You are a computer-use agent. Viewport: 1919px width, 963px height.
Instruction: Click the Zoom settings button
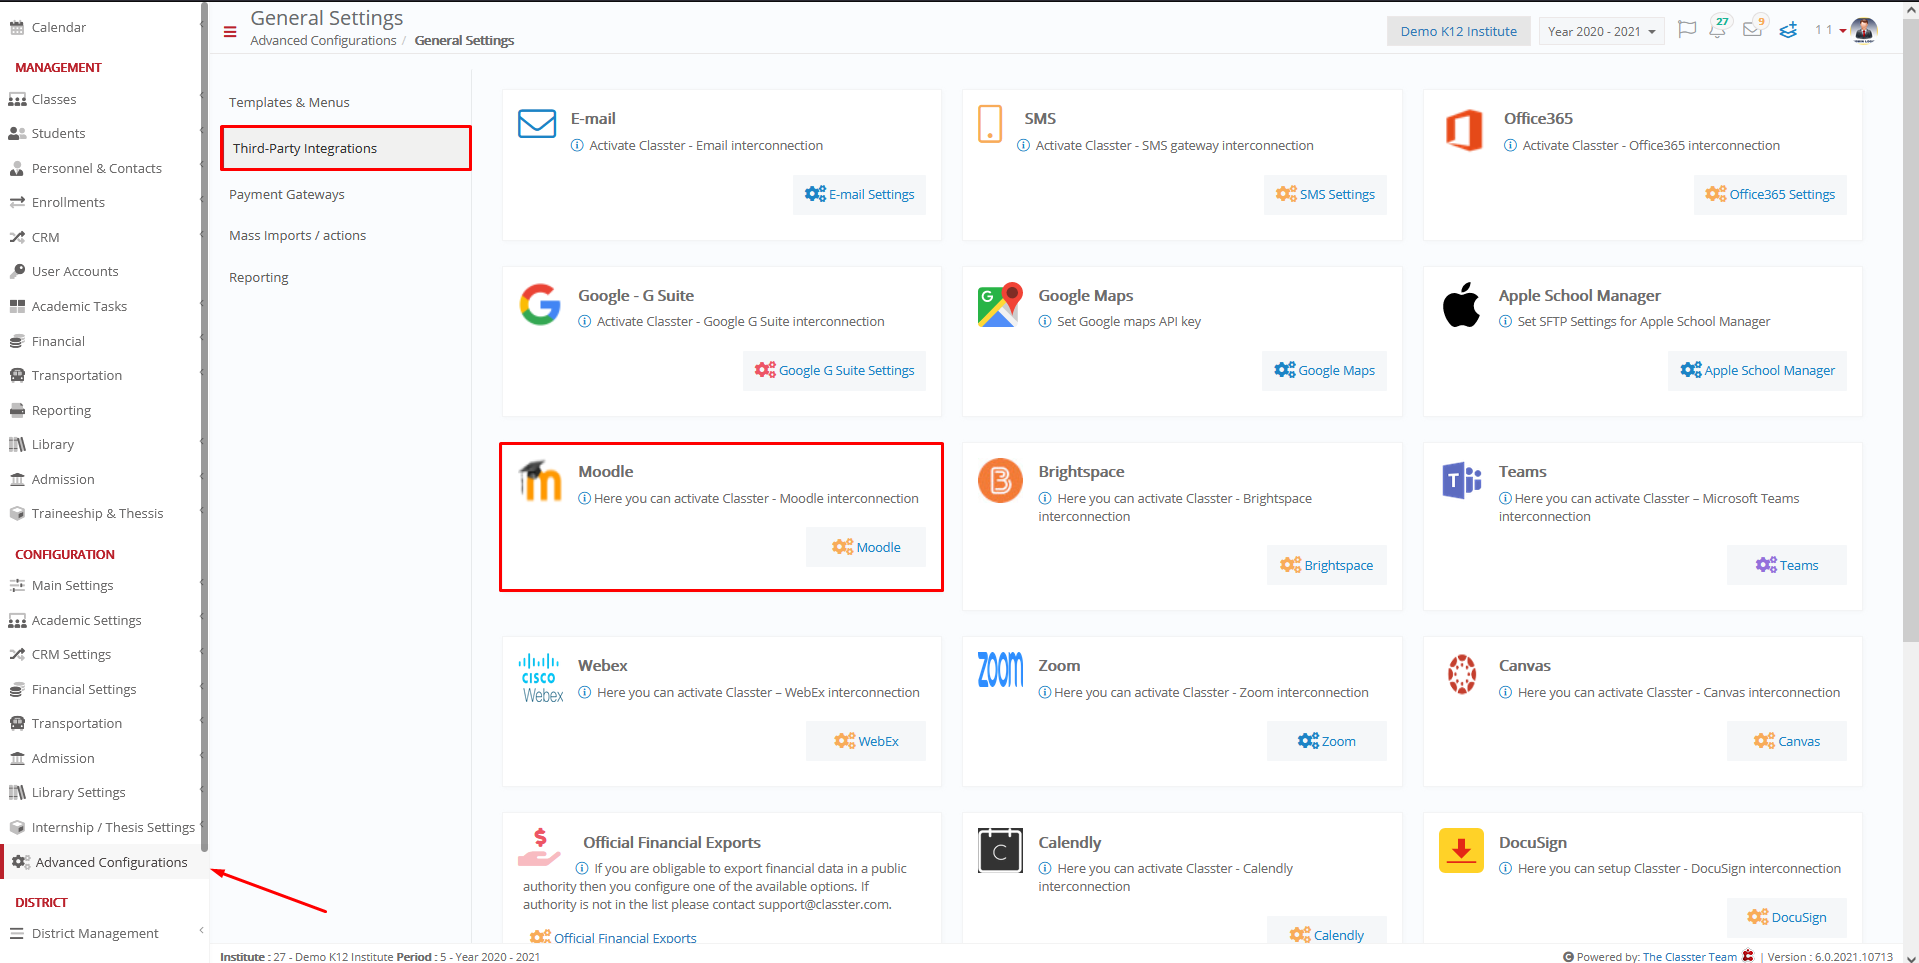[x=1326, y=741]
